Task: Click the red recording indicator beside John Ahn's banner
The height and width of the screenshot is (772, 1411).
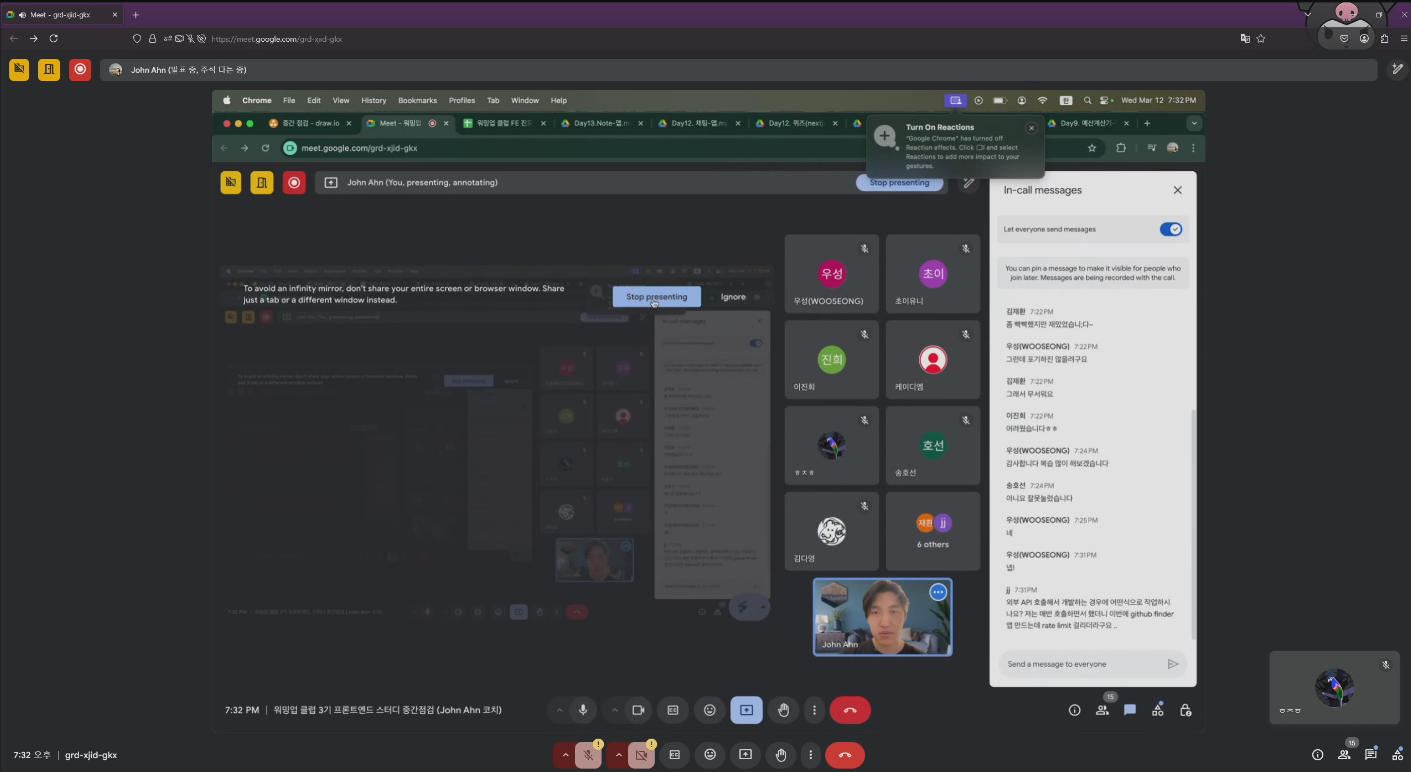Action: click(x=80, y=70)
